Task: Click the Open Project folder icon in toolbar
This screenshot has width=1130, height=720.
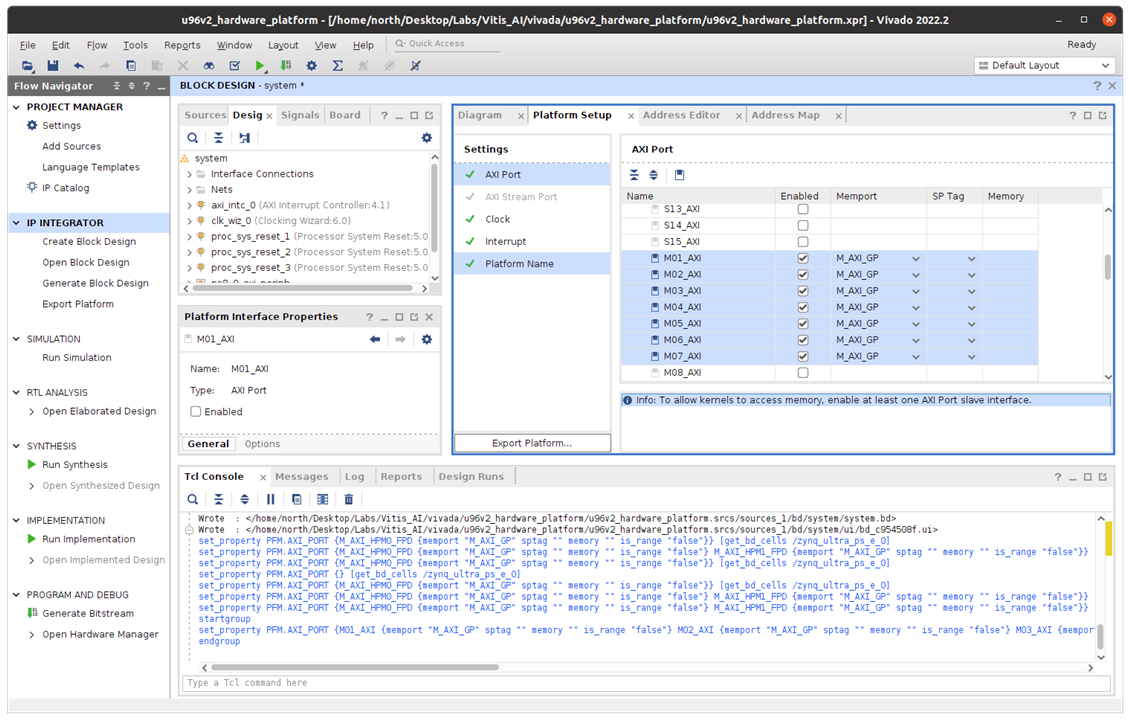Action: (27, 66)
